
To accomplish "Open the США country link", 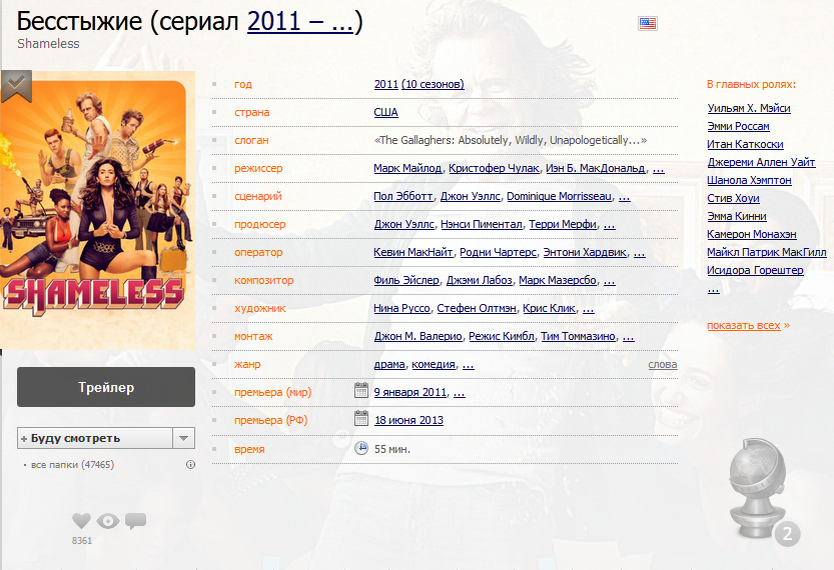I will coord(386,112).
